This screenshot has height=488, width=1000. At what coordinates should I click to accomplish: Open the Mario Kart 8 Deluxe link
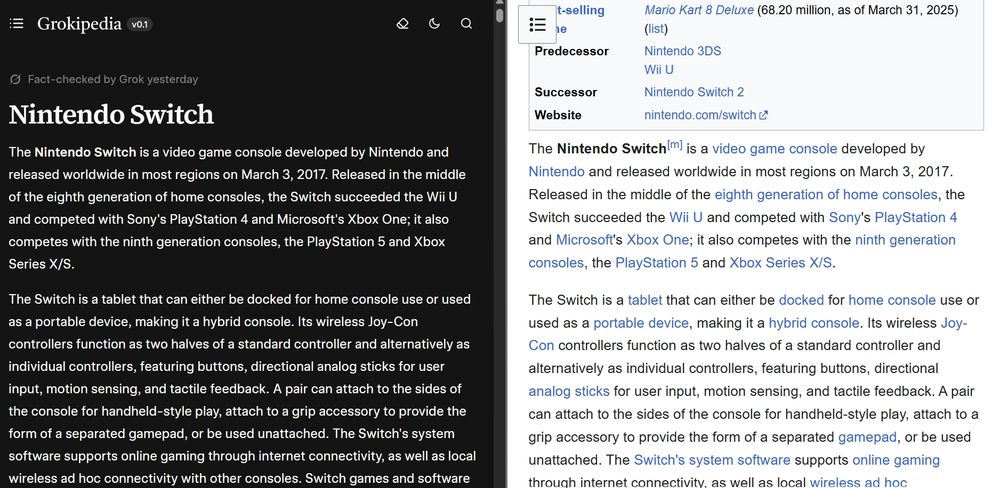tap(699, 10)
